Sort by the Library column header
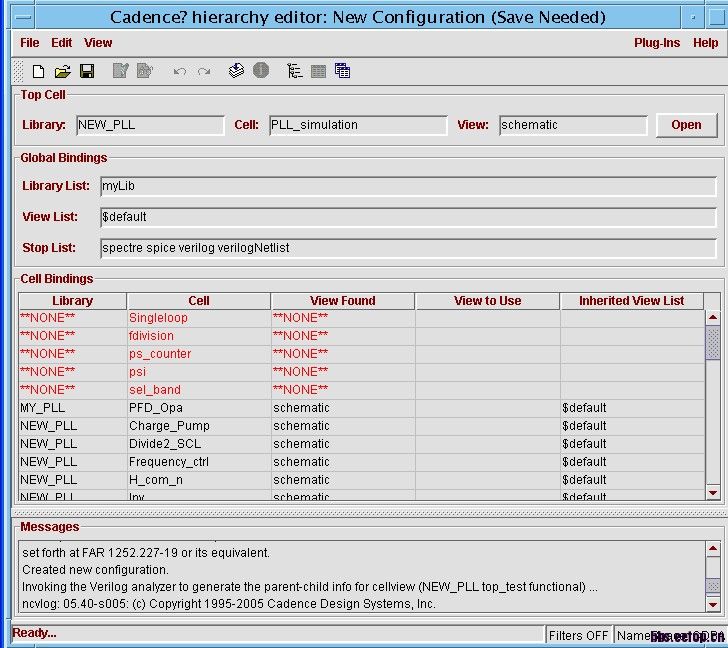This screenshot has width=728, height=648. click(x=72, y=301)
